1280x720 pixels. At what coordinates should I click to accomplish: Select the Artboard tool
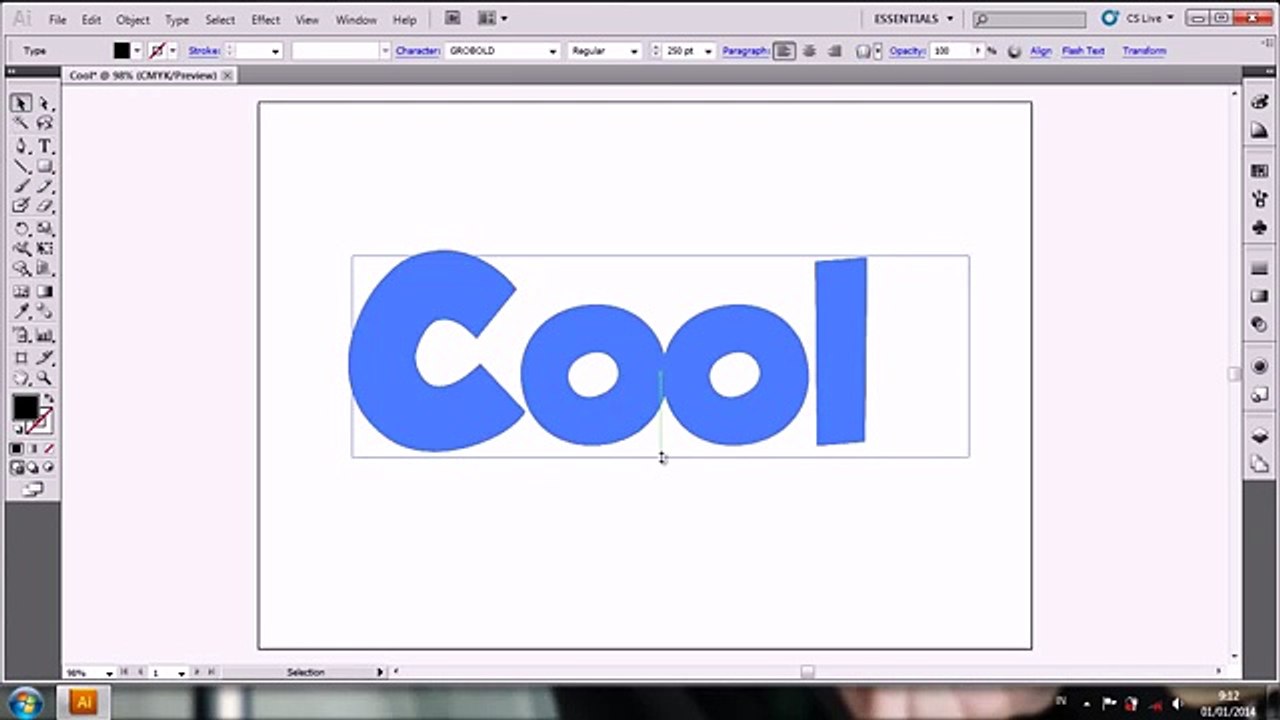[21, 357]
